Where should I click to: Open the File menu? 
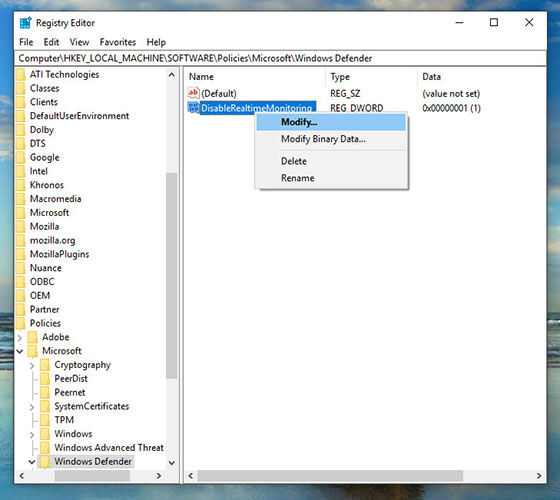[26, 42]
